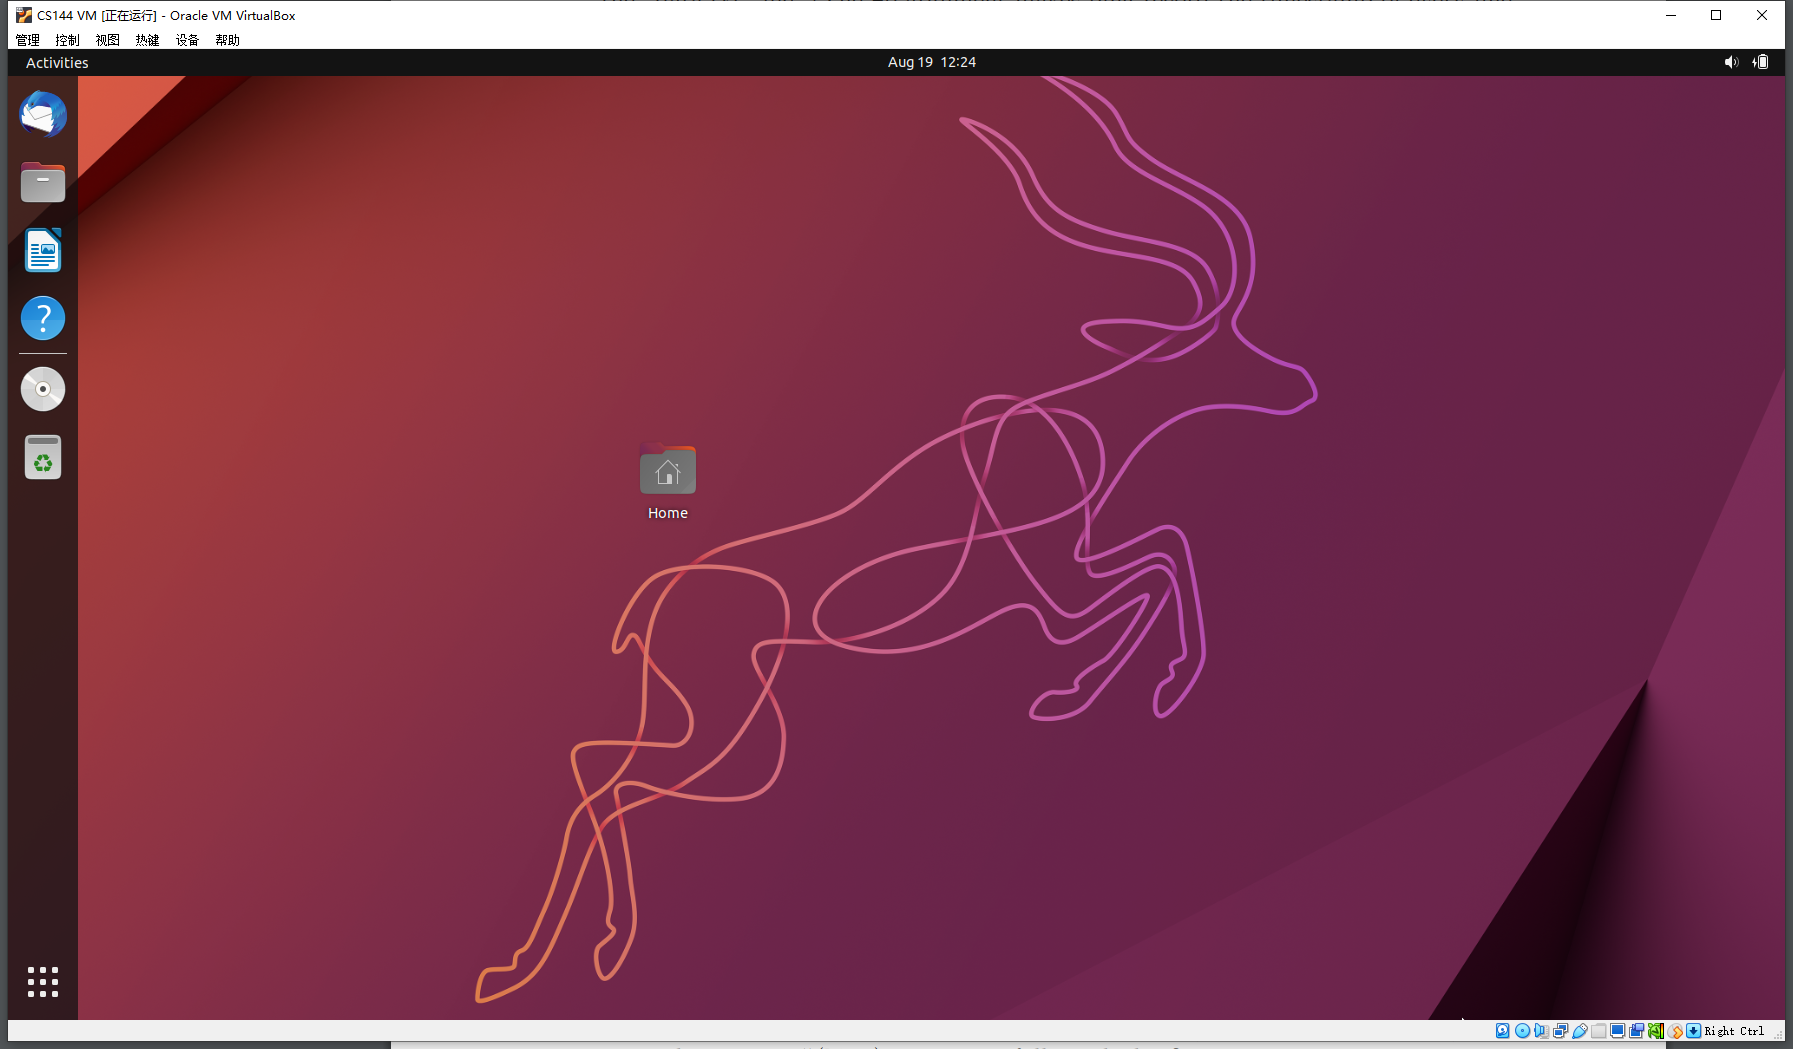Close the VirtualBox VM window
1793x1049 pixels.
[x=1762, y=15]
